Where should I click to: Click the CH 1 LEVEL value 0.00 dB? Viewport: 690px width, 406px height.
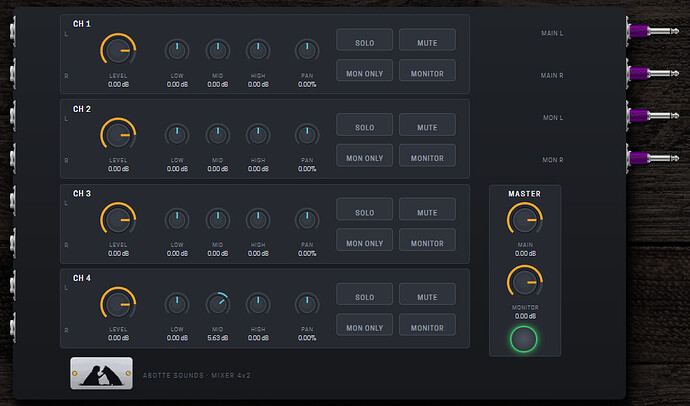[x=118, y=84]
